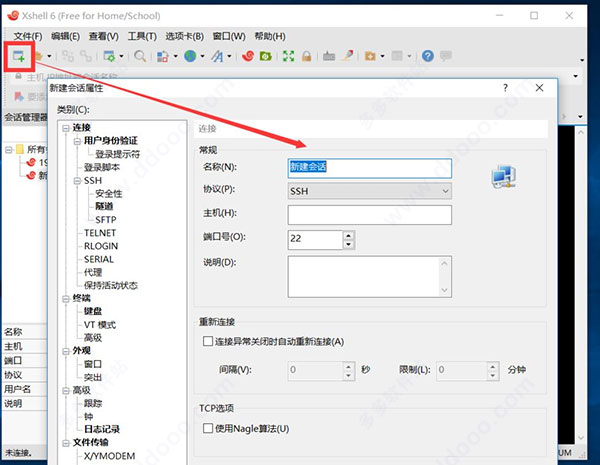Select 日志记录 in category tree

102,429
